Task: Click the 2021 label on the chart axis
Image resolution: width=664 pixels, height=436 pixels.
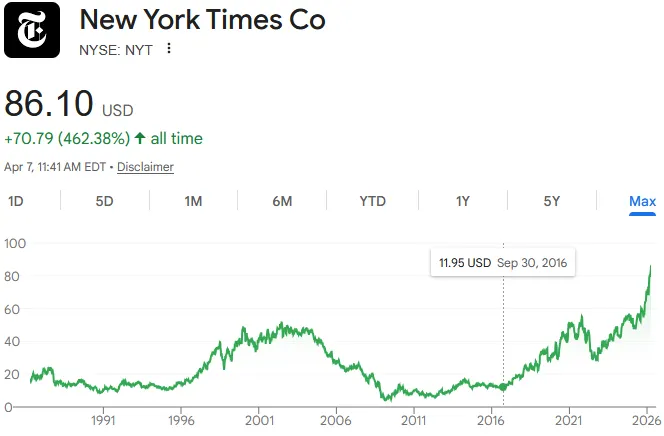Action: tap(569, 423)
